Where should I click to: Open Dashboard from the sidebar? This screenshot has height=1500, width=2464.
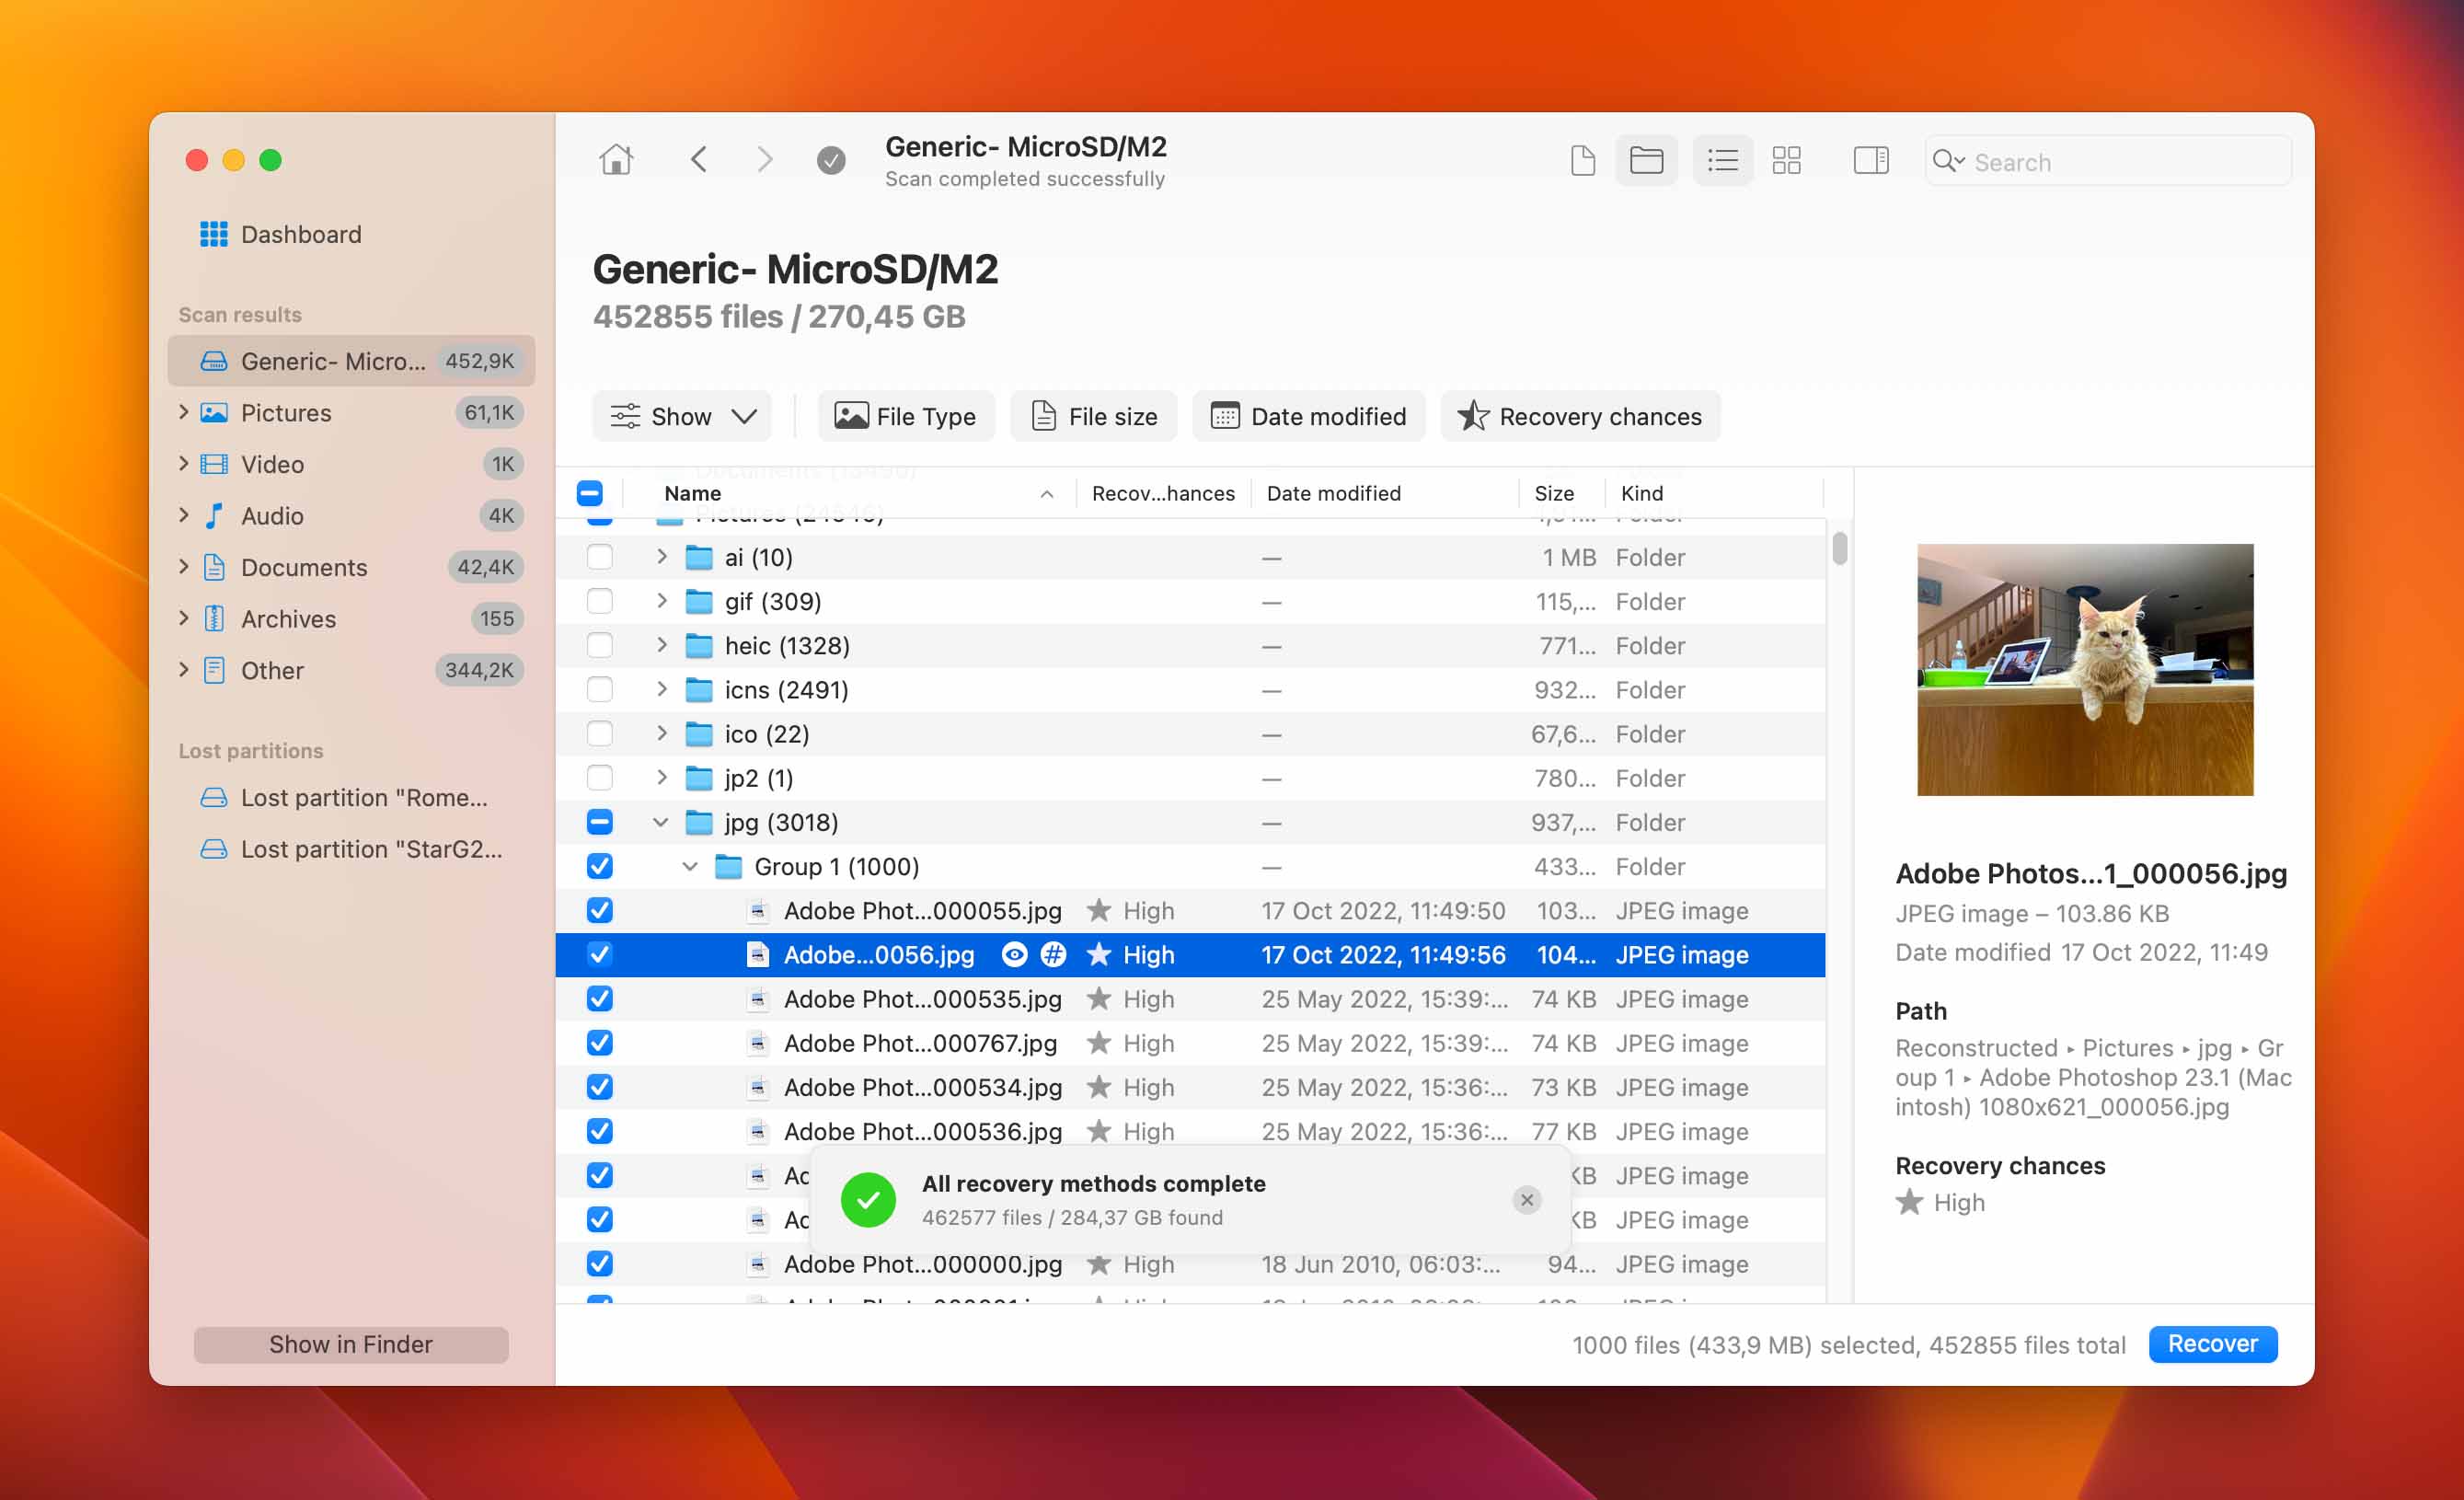tap(280, 234)
